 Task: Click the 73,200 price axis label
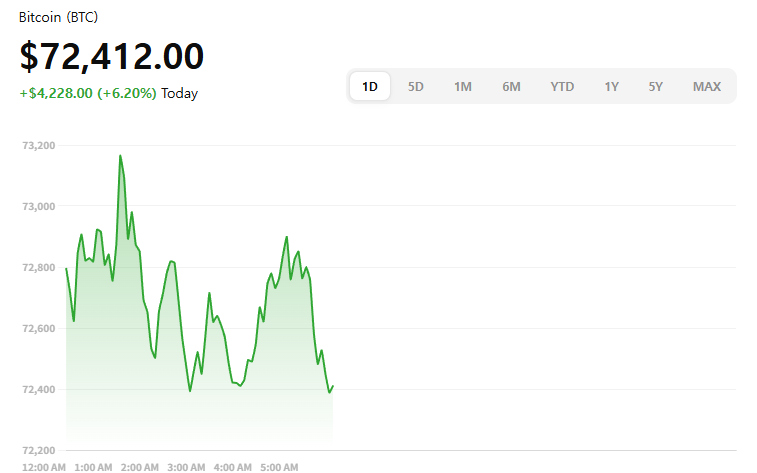click(x=38, y=146)
